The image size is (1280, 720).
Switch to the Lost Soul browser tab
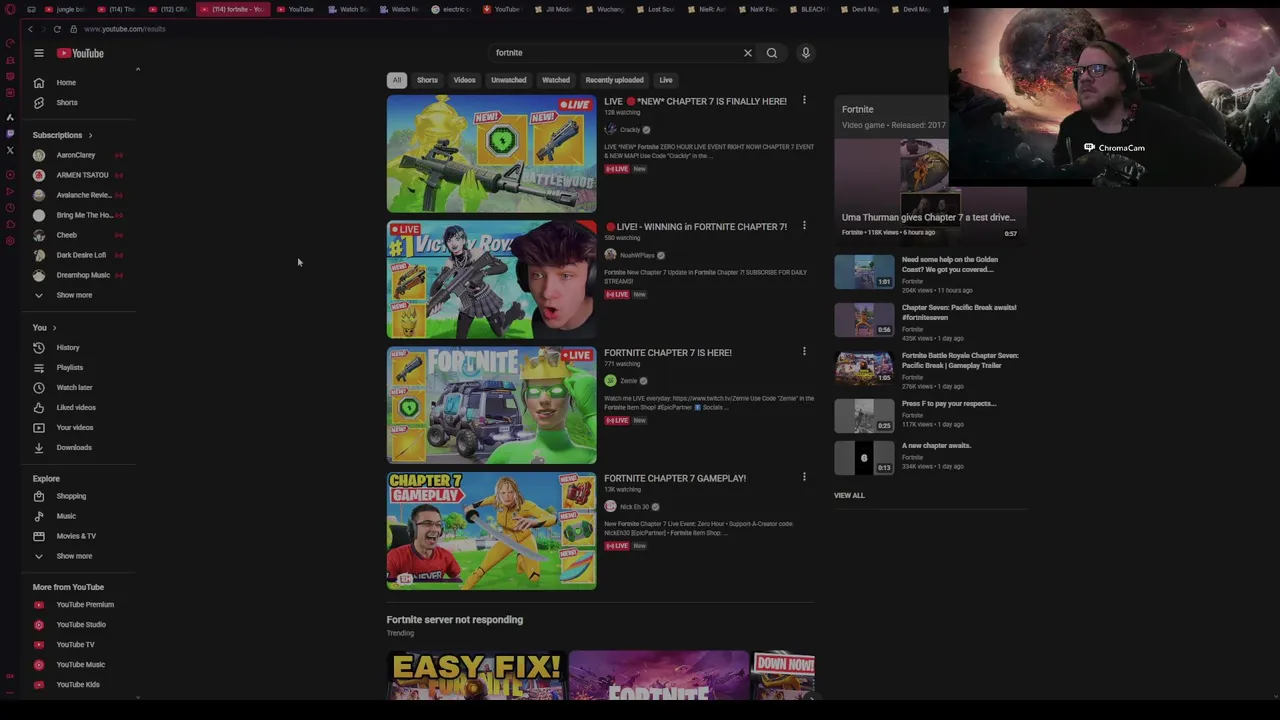click(x=655, y=9)
